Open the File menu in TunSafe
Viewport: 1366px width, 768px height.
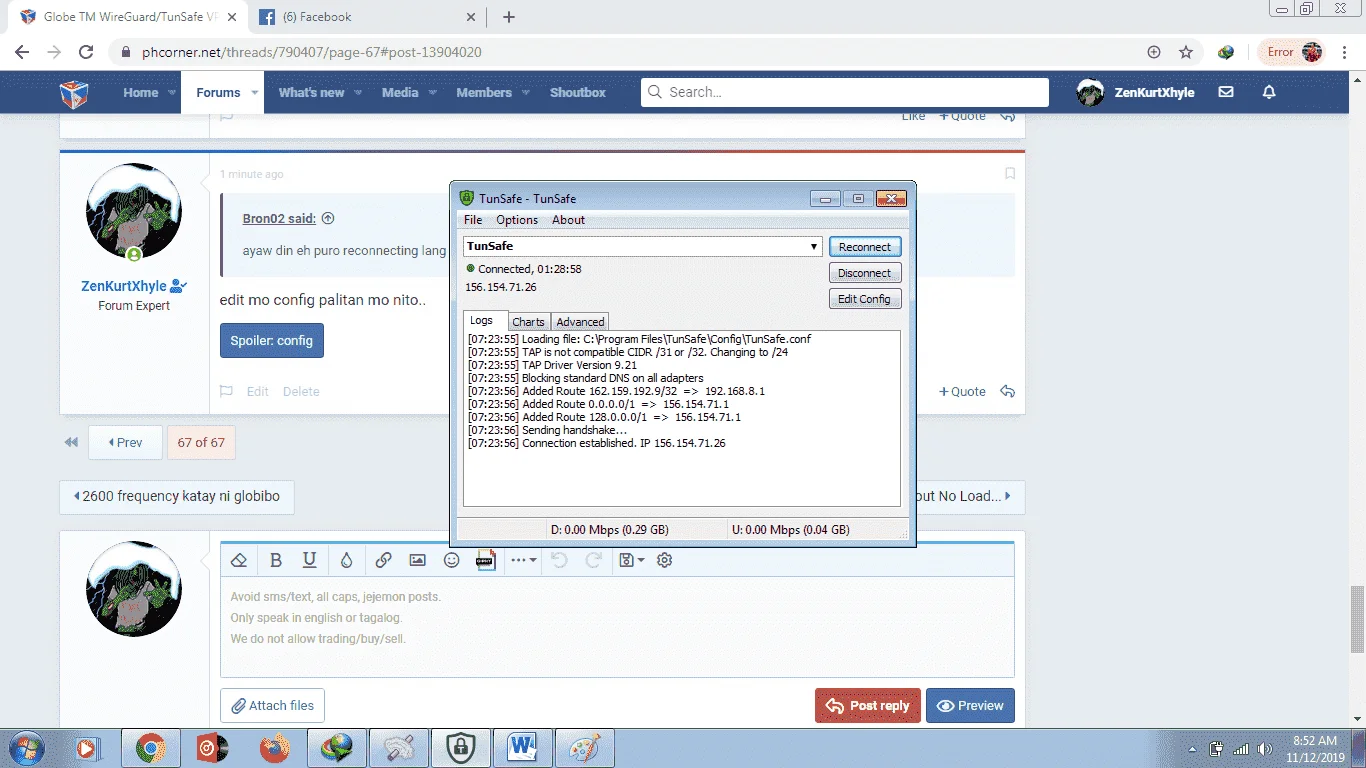[x=473, y=220]
